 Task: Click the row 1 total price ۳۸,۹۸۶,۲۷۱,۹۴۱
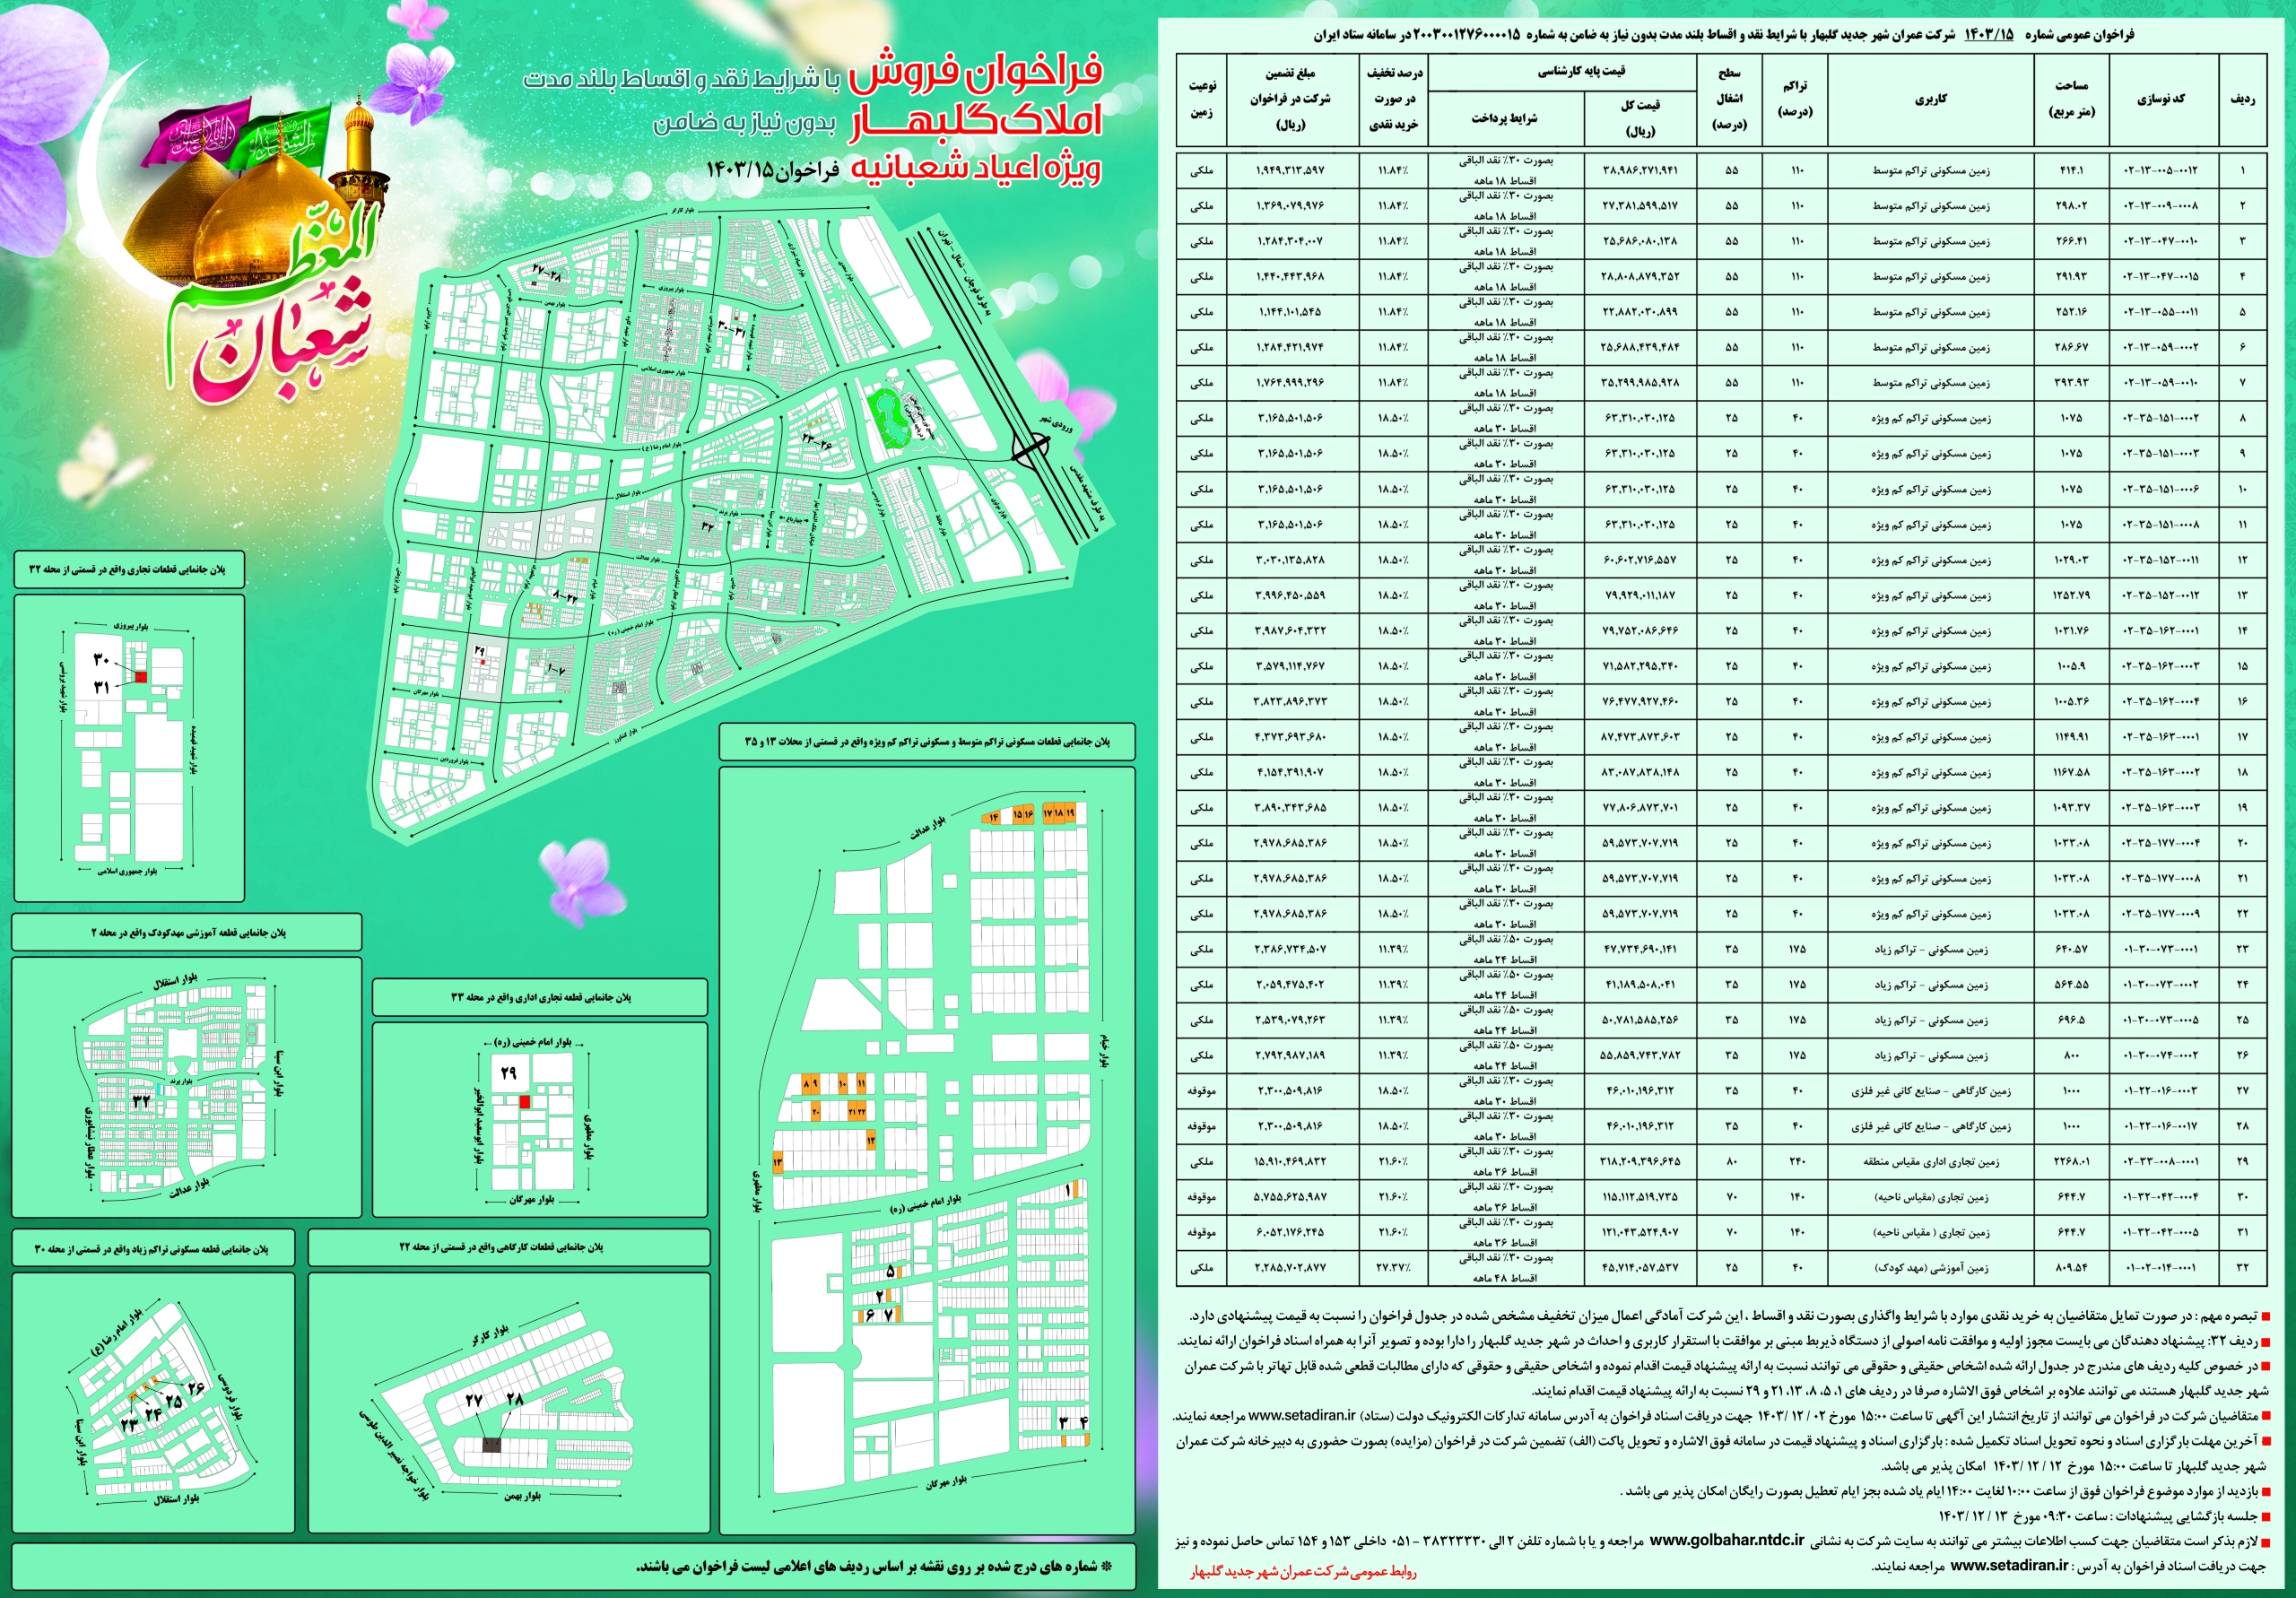[1640, 170]
